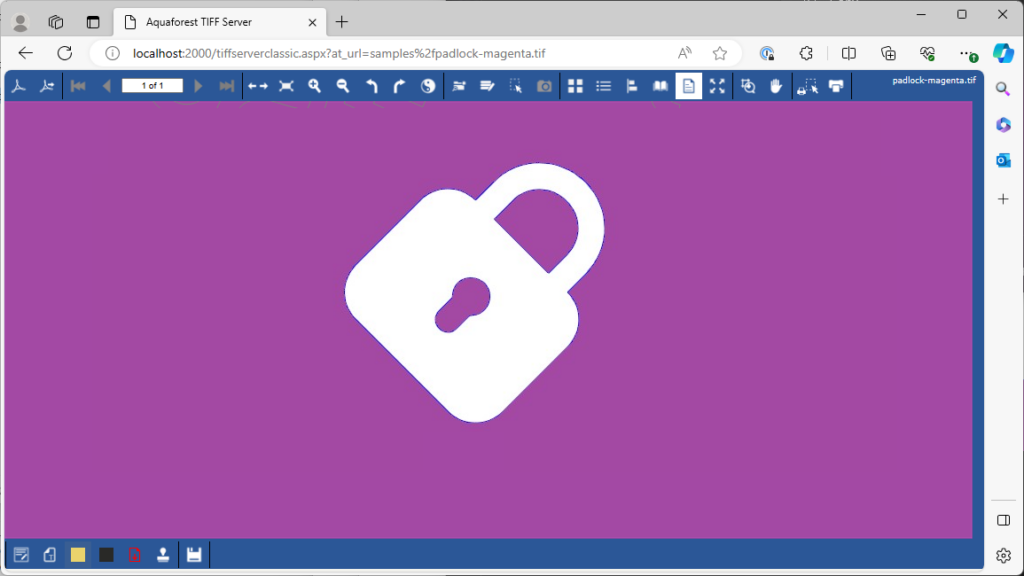Rotate the image counterclockwise

click(x=371, y=86)
